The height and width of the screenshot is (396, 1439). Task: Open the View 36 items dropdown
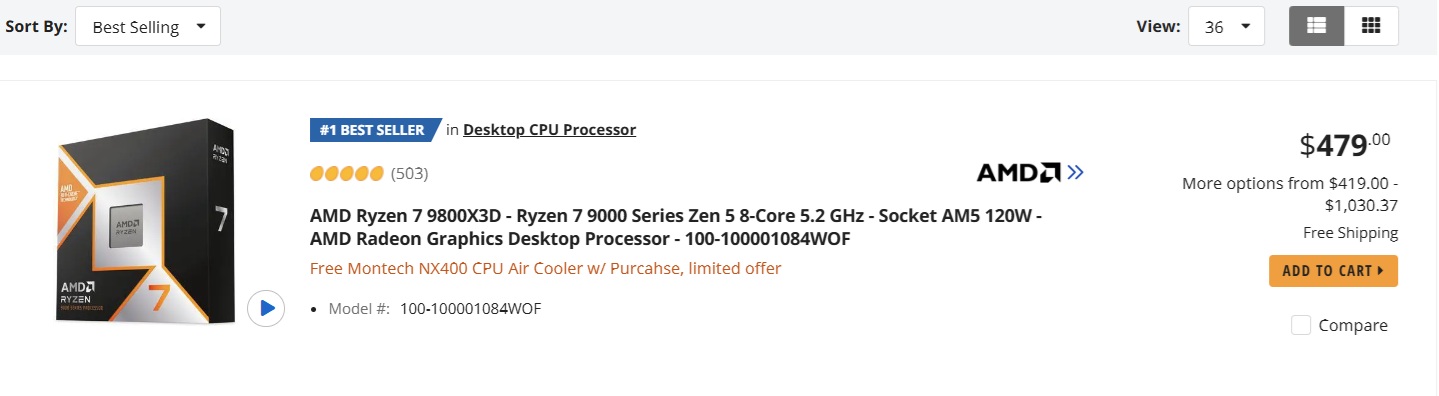1226,27
